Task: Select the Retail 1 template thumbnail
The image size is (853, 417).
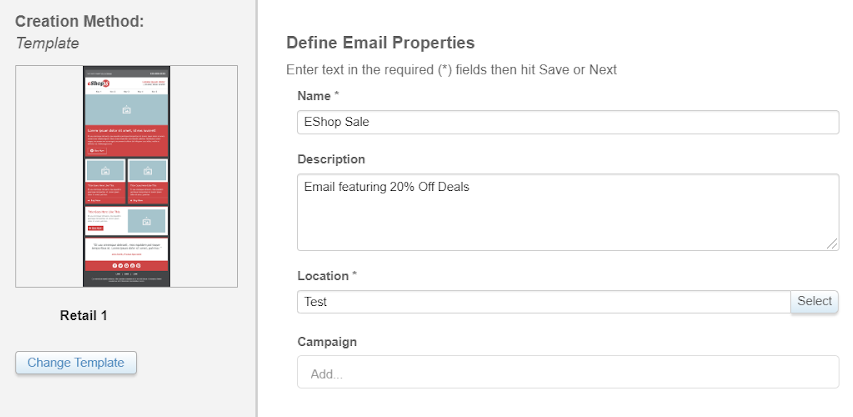Action: (x=126, y=176)
